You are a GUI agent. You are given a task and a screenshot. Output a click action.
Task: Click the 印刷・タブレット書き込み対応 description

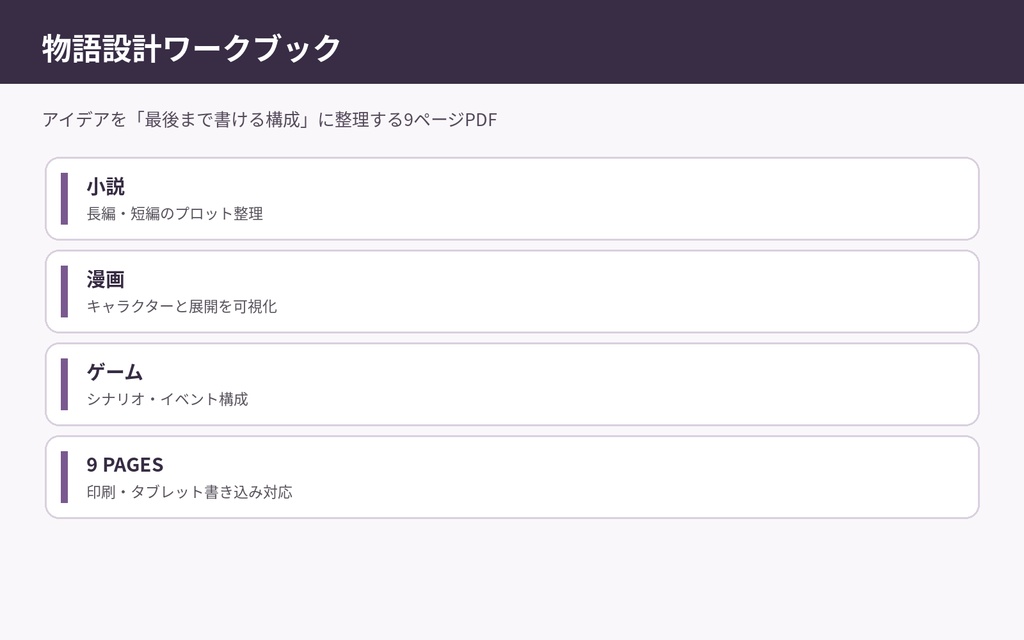click(x=189, y=492)
